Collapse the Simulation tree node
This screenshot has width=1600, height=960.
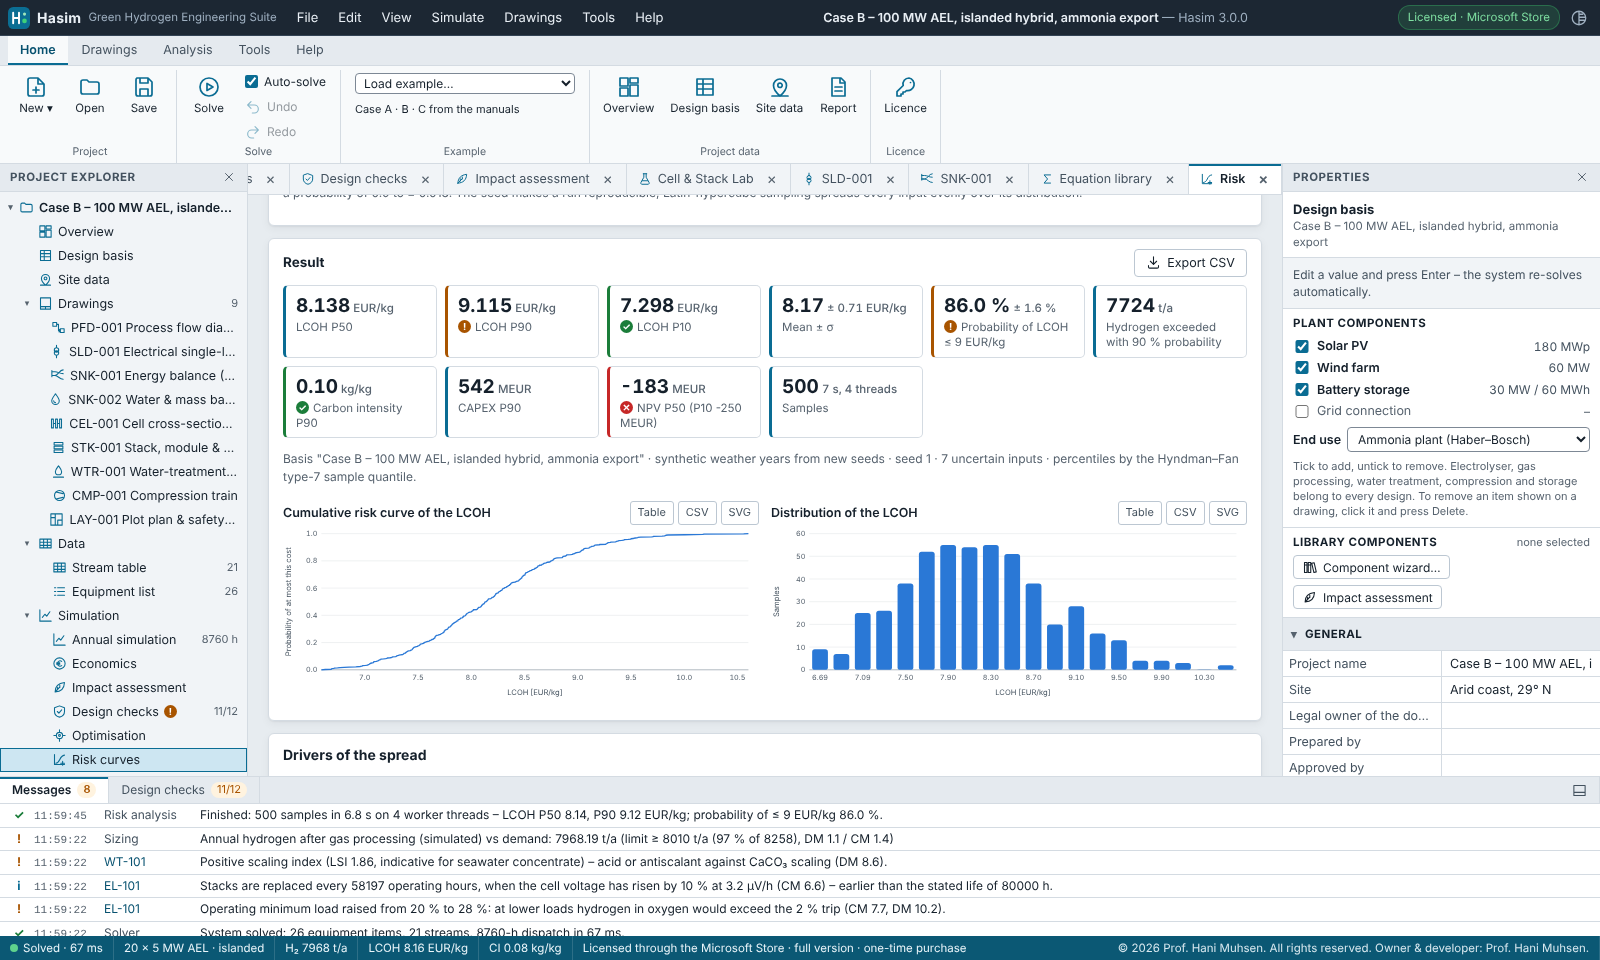click(x=27, y=616)
